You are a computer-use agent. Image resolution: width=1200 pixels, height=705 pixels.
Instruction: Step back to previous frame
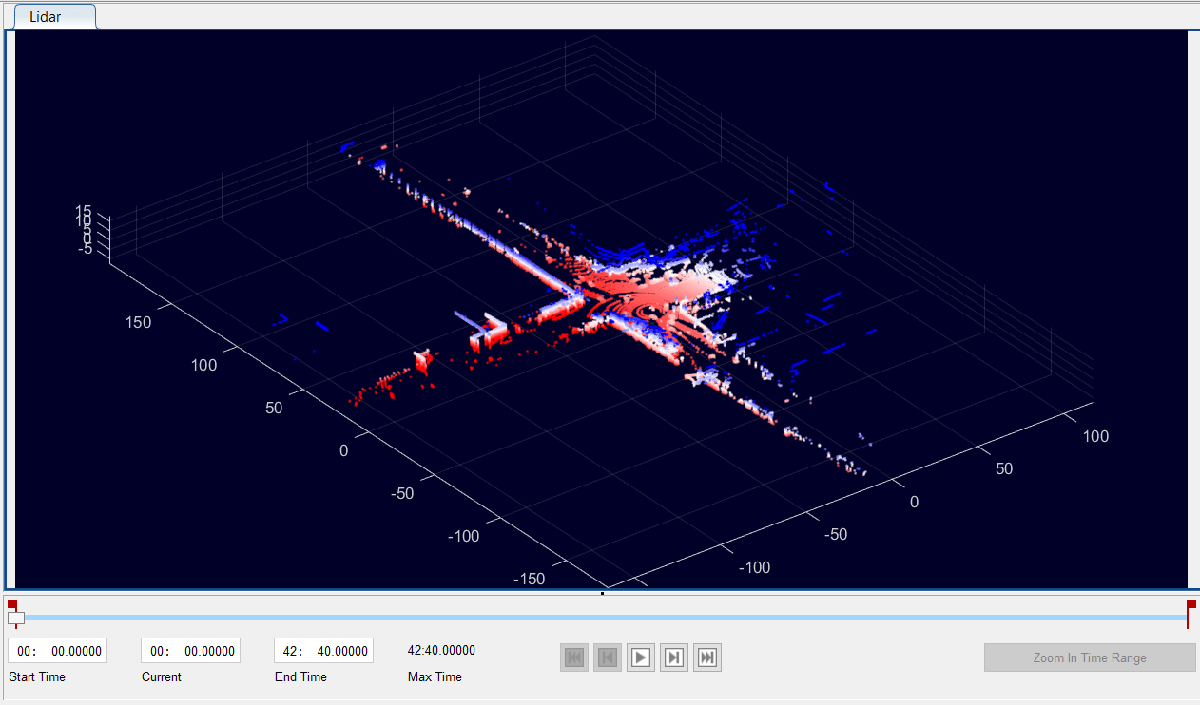(608, 657)
